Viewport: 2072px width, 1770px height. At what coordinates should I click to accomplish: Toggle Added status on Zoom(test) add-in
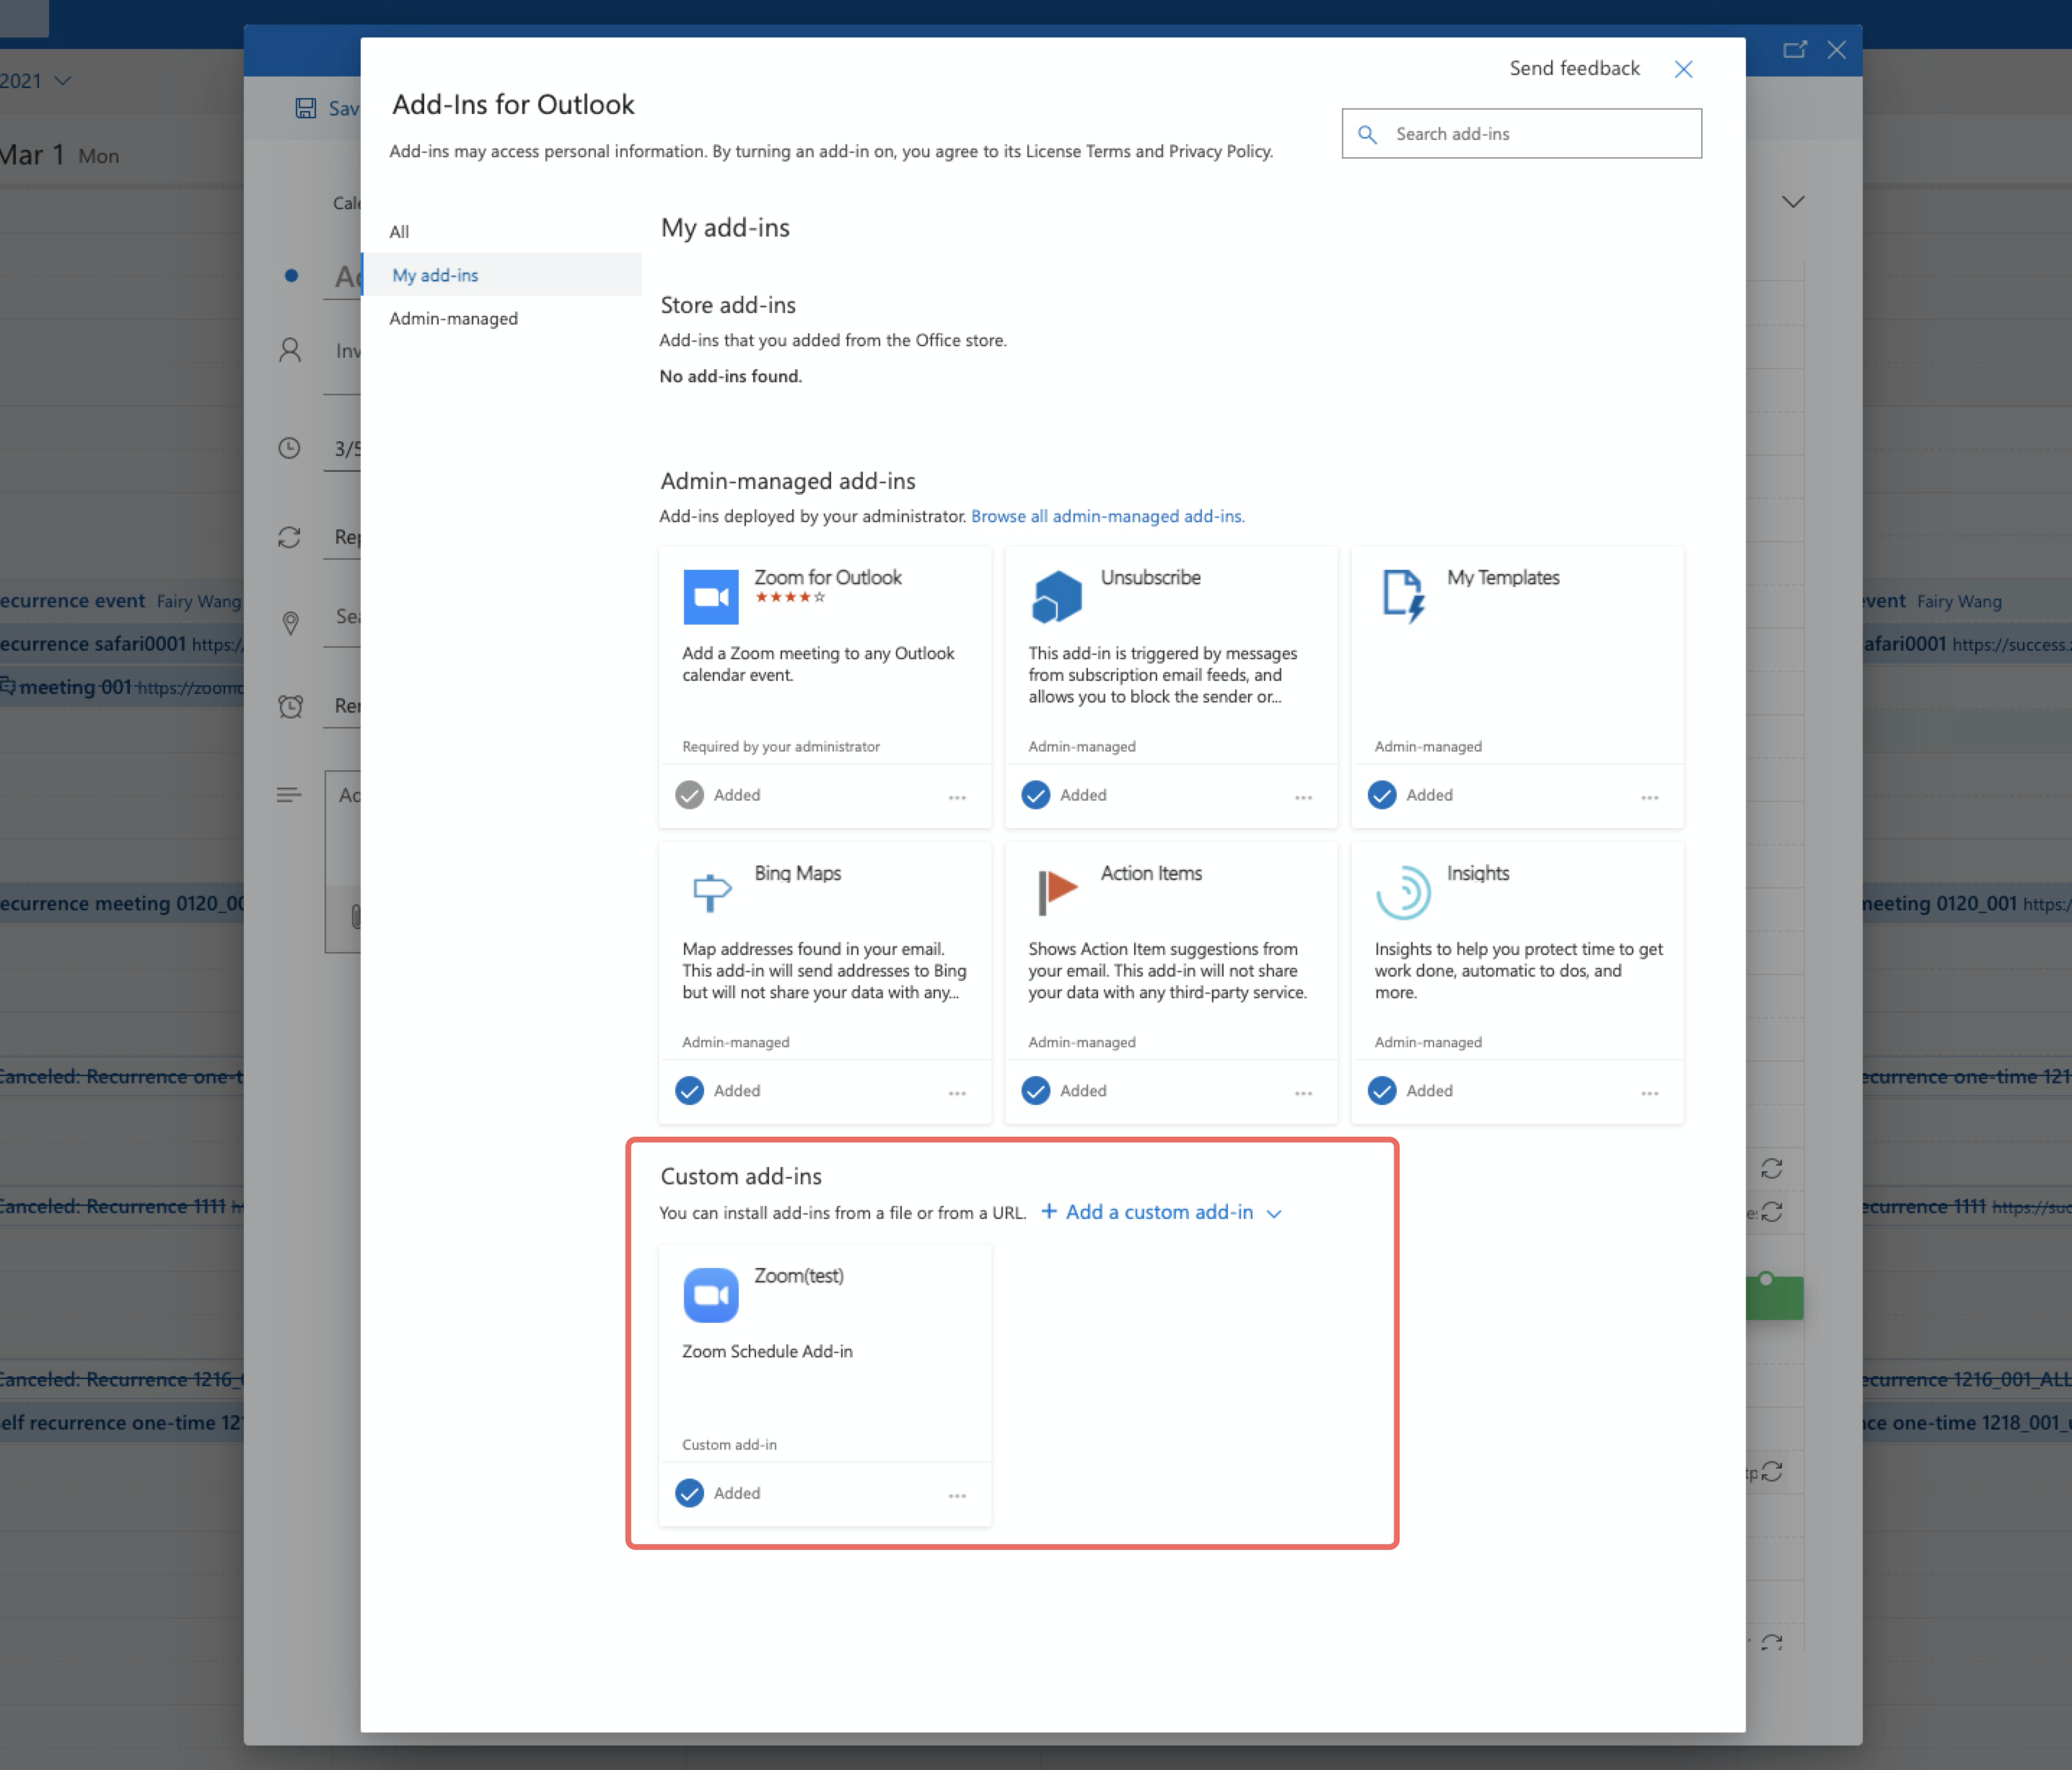[x=689, y=1493]
